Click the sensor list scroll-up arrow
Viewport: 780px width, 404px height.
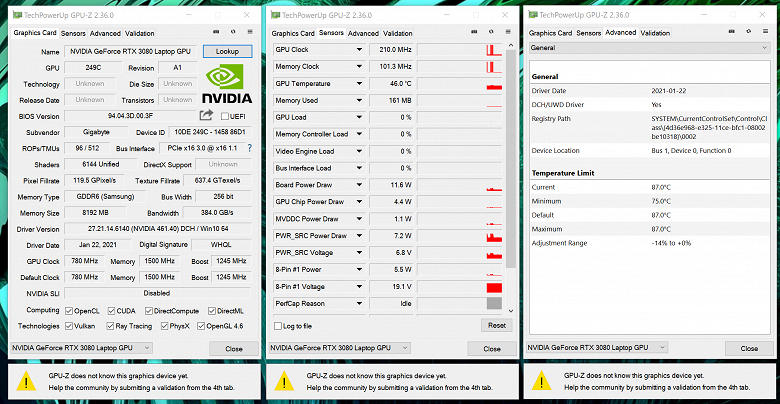[510, 46]
